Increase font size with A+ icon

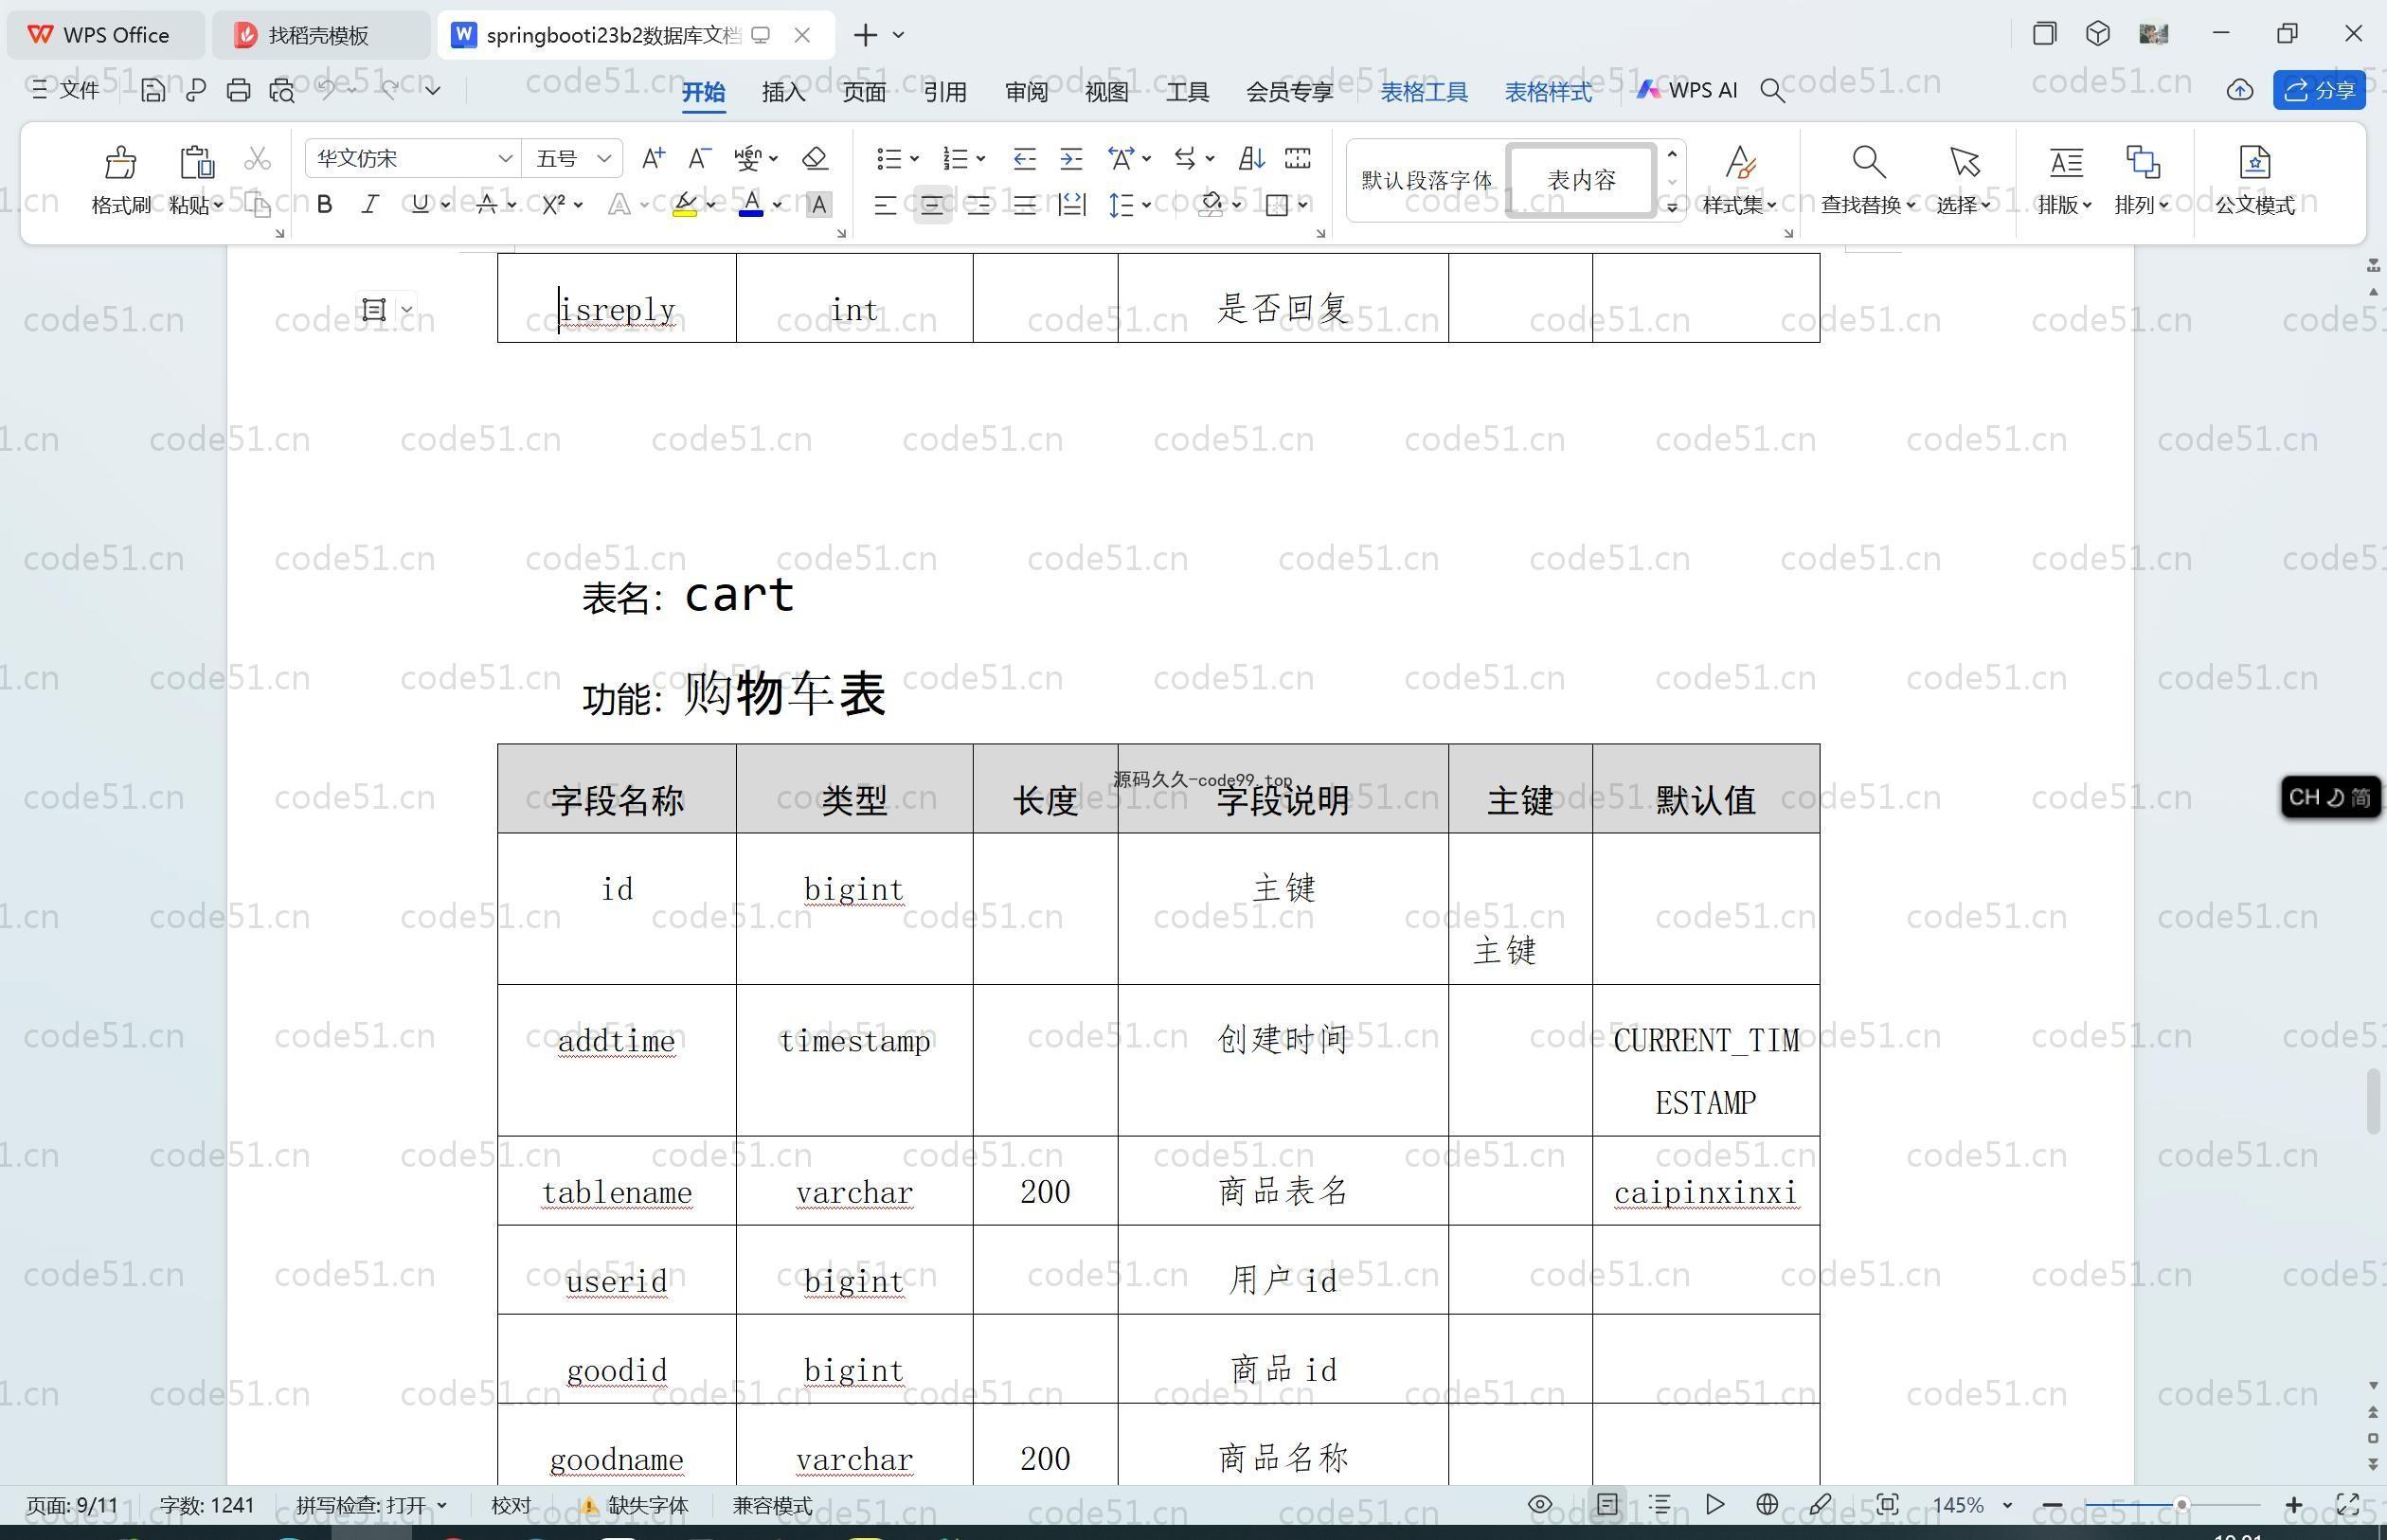(x=653, y=158)
